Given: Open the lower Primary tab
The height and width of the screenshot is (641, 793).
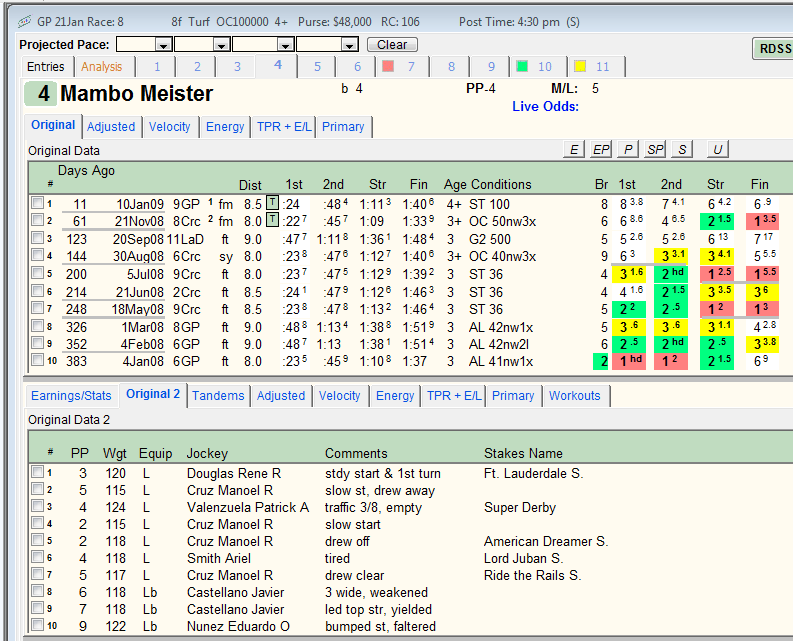Looking at the screenshot, I should [x=513, y=396].
